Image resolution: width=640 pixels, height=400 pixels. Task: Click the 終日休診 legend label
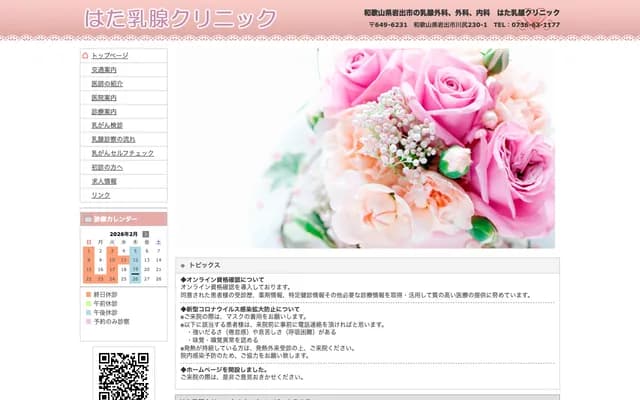click(x=105, y=294)
